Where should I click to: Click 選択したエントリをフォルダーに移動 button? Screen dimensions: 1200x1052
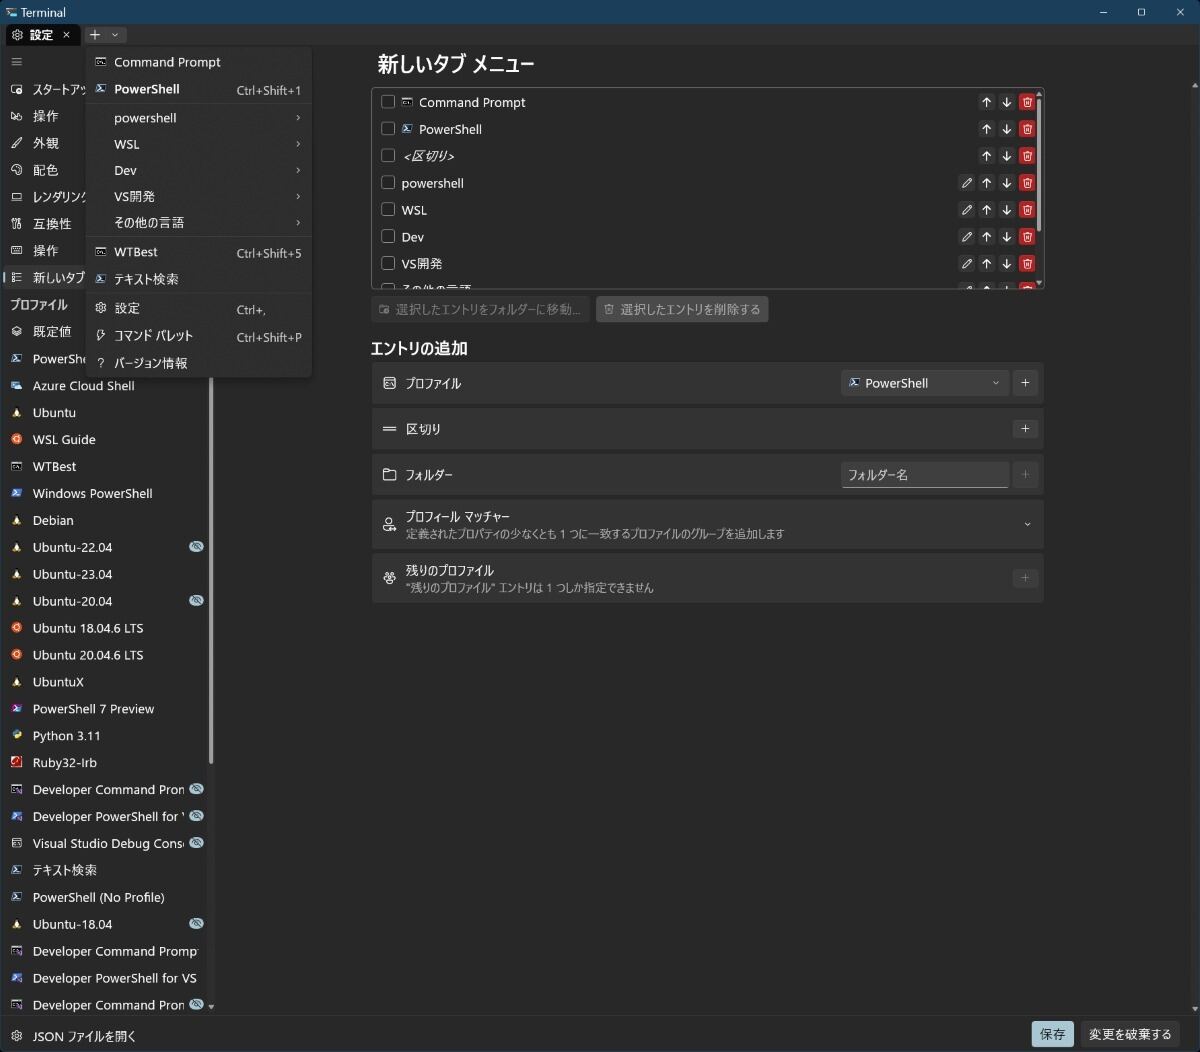pos(480,309)
